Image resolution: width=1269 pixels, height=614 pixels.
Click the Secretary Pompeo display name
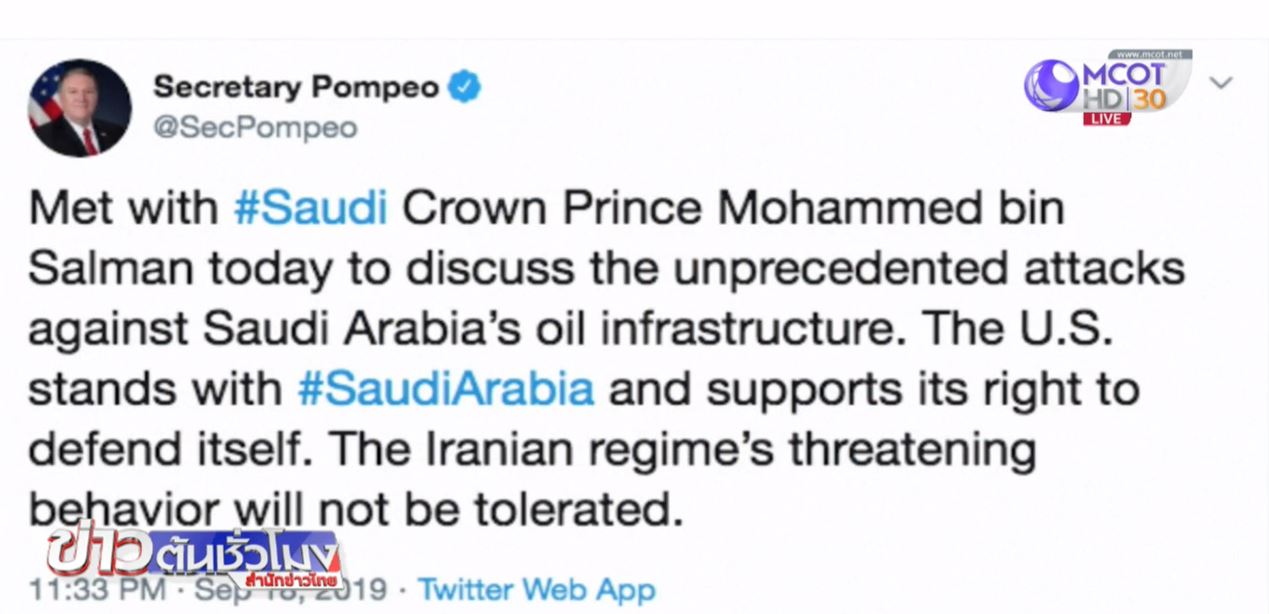tap(296, 88)
